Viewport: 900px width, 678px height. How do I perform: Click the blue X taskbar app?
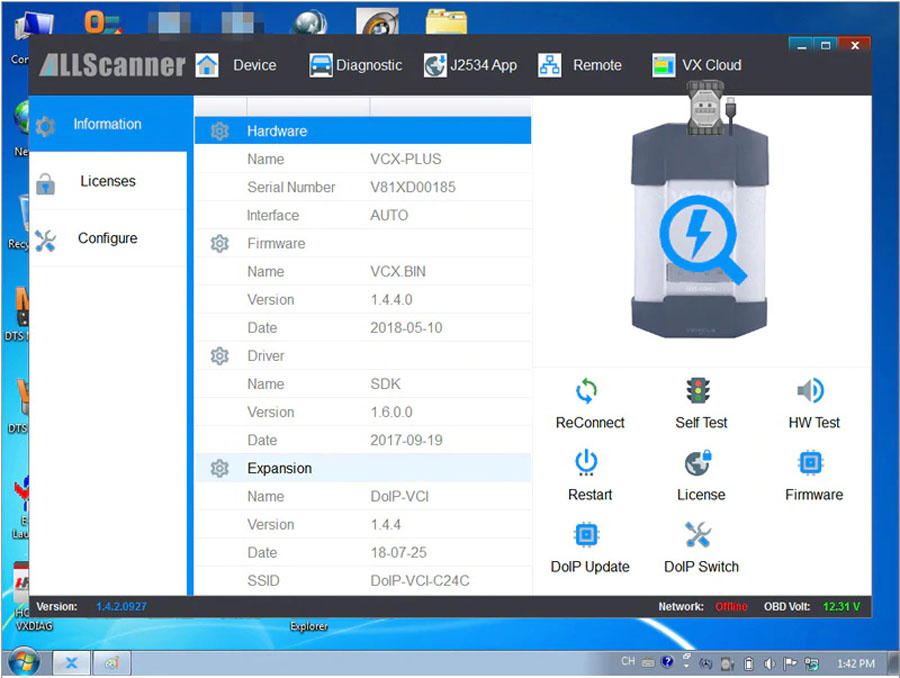coord(71,663)
